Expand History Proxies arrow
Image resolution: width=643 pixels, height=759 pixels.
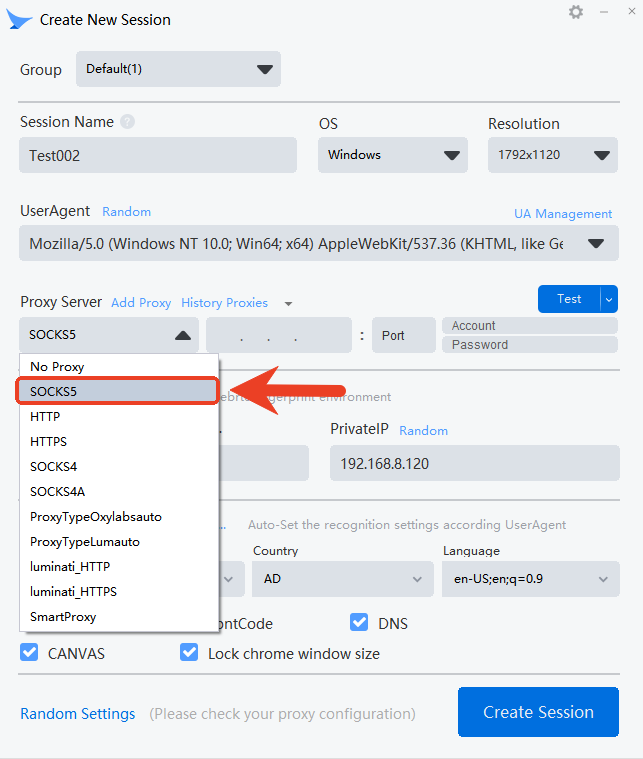tap(289, 303)
